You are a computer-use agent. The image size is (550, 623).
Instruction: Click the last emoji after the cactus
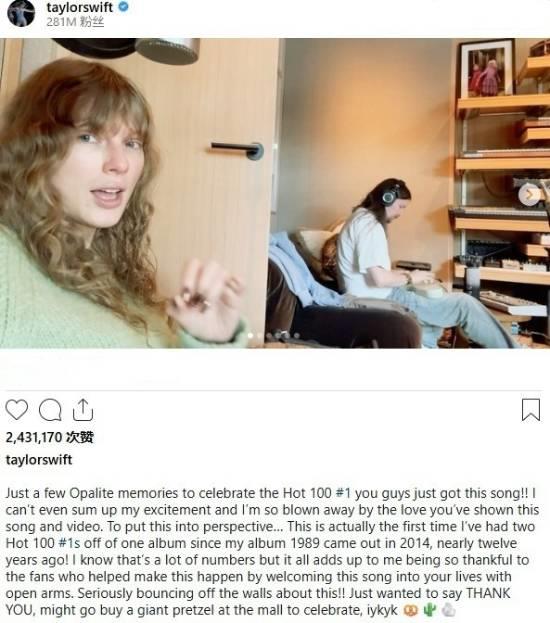448,610
